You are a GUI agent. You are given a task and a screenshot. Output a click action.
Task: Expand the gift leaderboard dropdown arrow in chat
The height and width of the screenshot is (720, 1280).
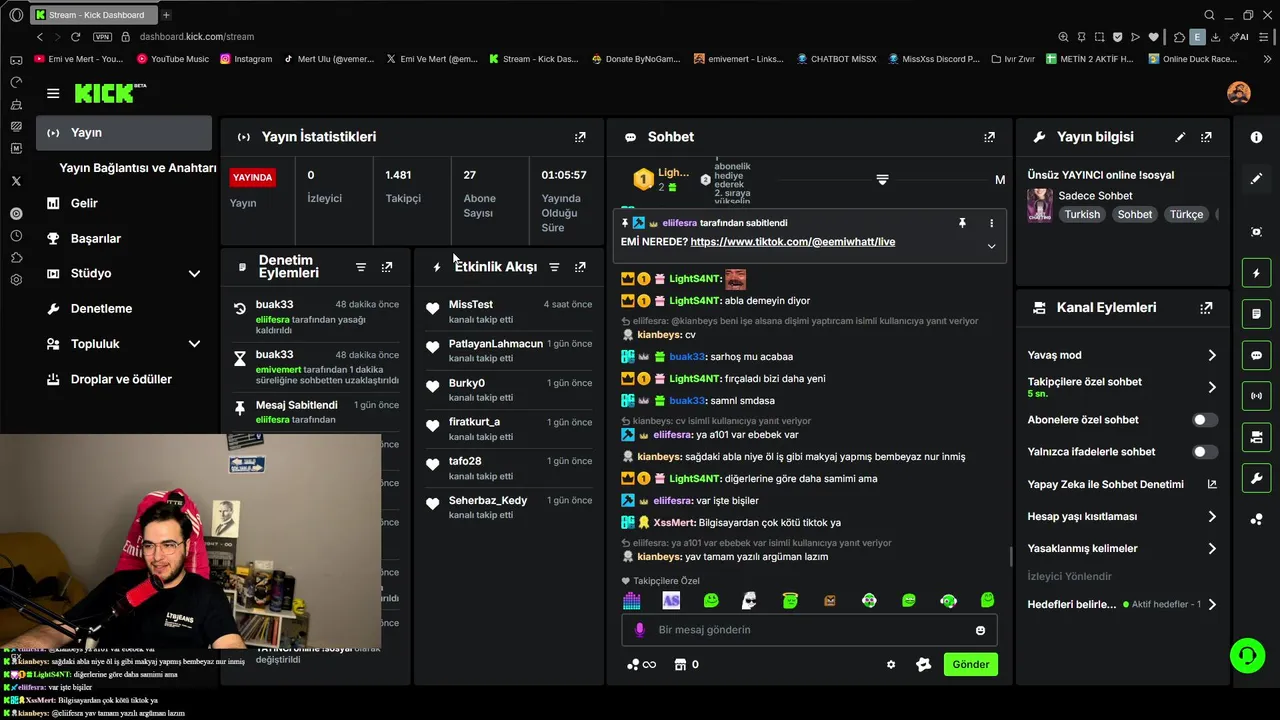pos(882,180)
